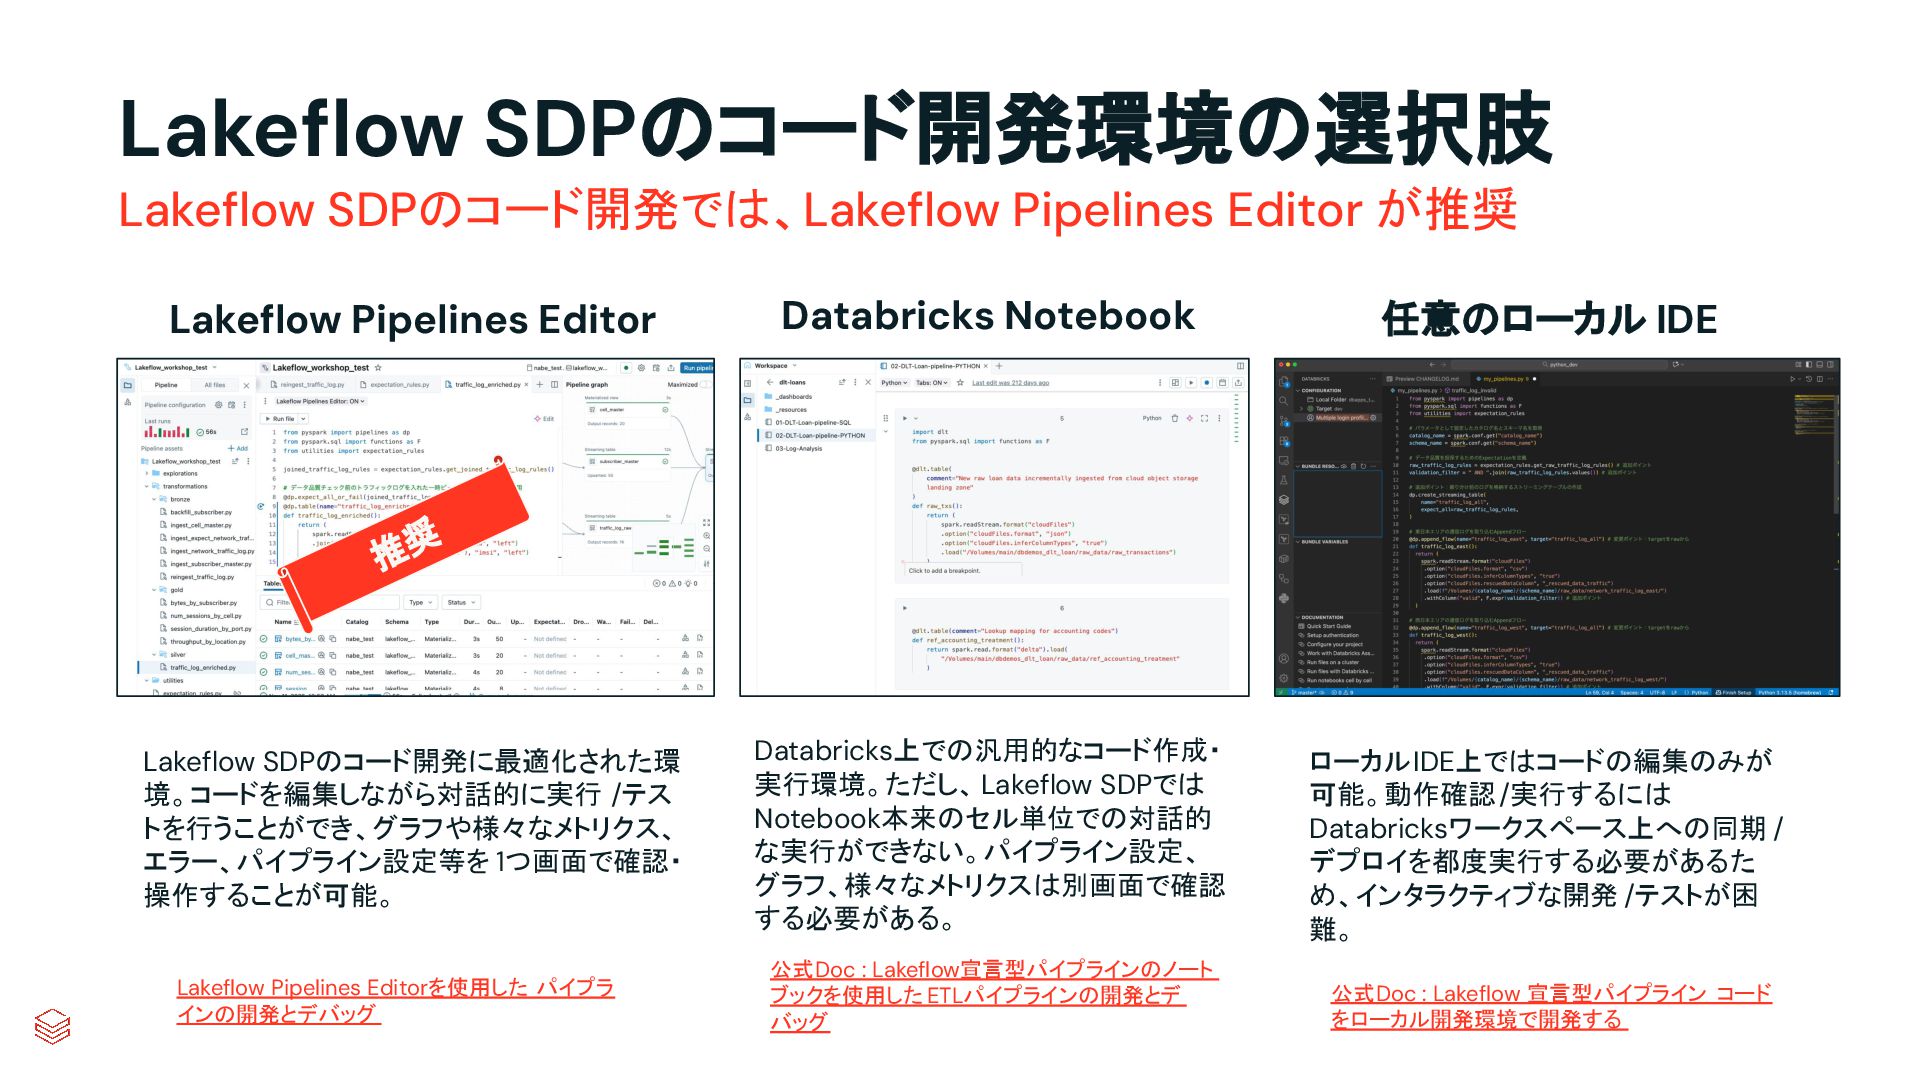This screenshot has height=1080, width=1918.
Task: Open last runs in new window icon
Action: [x=244, y=432]
